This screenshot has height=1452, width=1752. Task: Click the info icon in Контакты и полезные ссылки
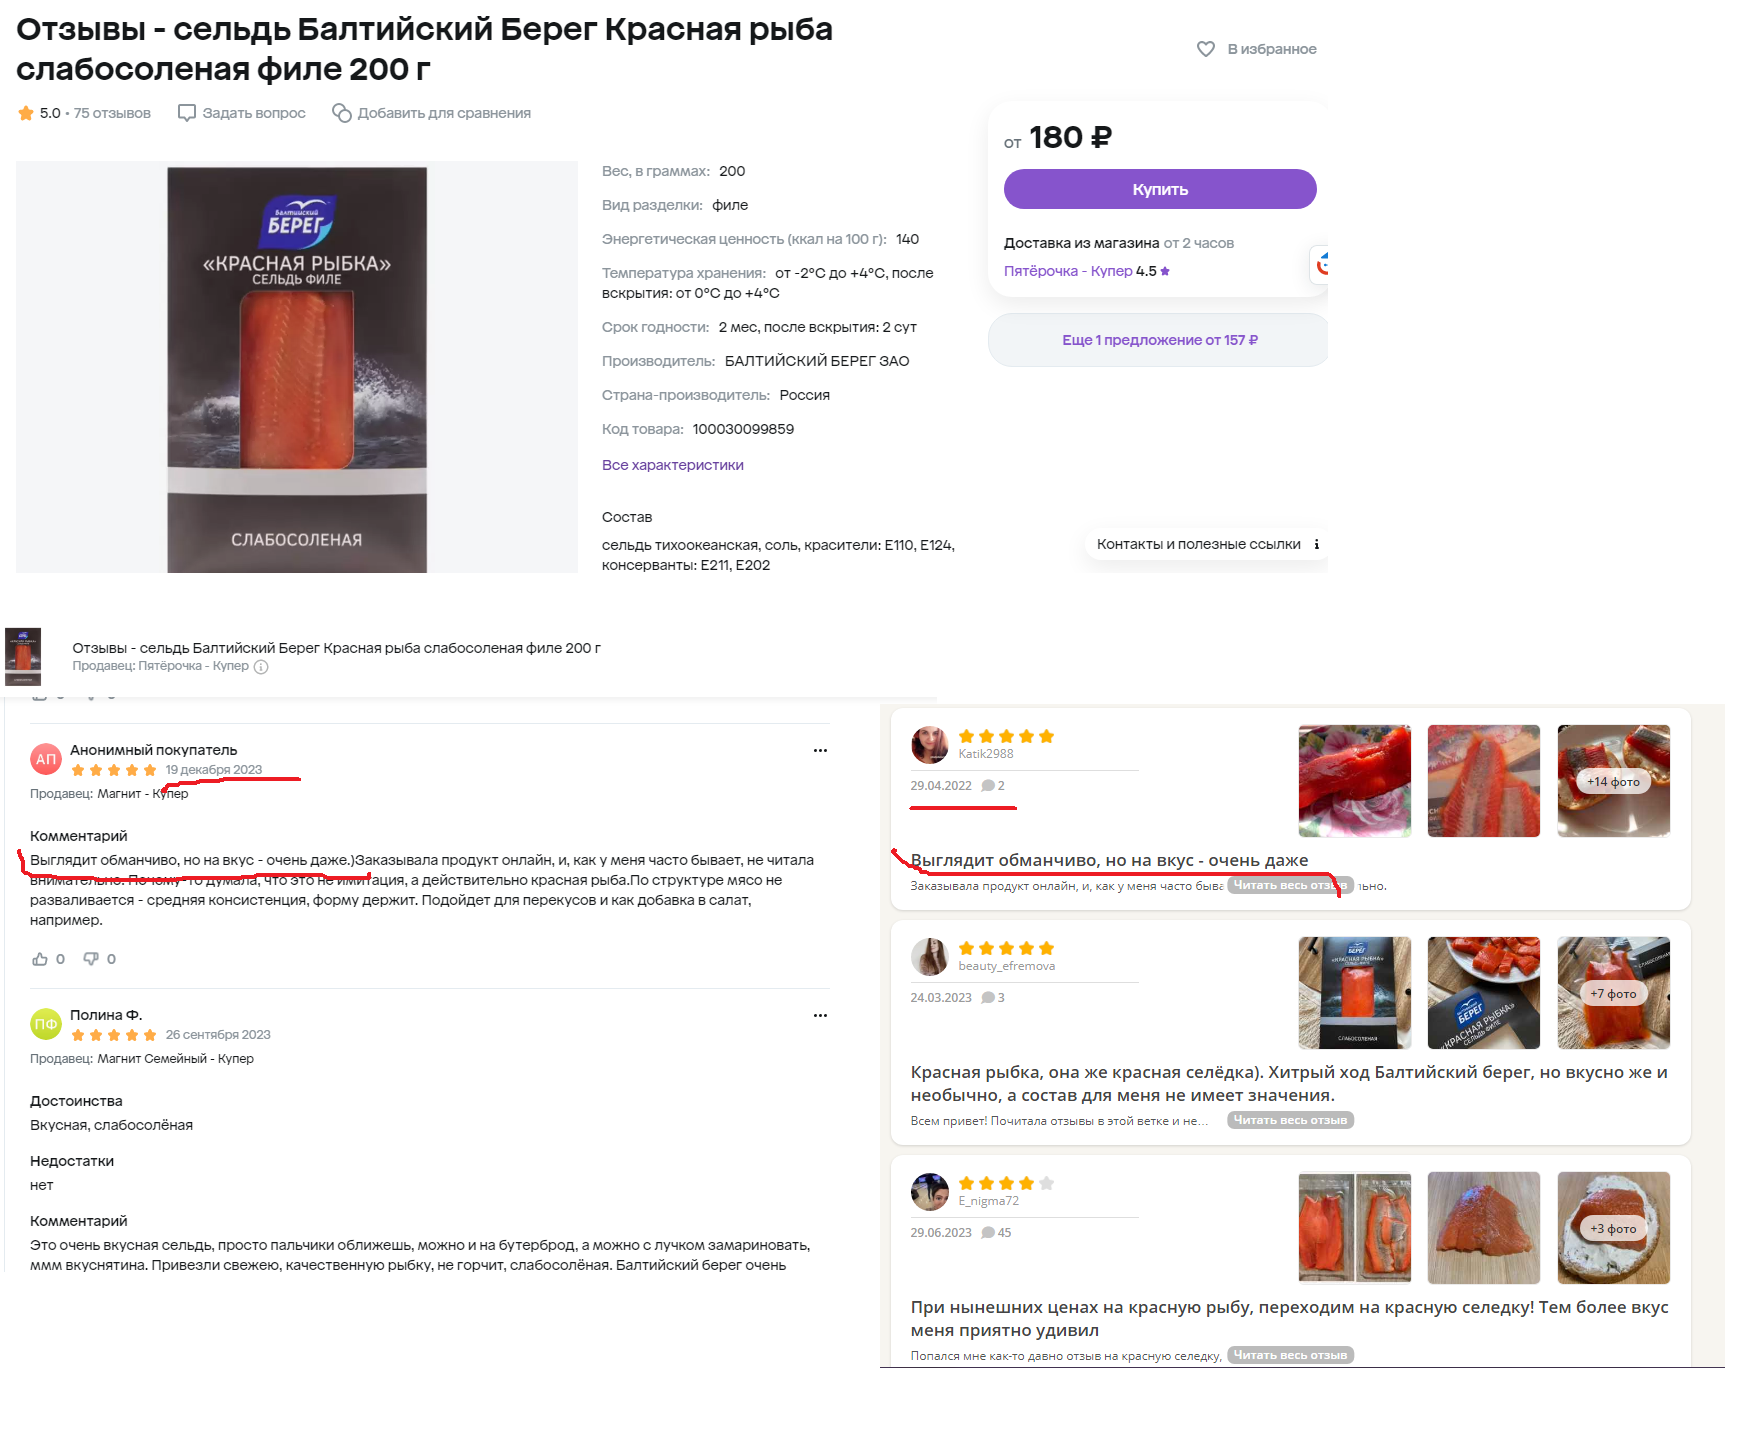point(1316,544)
